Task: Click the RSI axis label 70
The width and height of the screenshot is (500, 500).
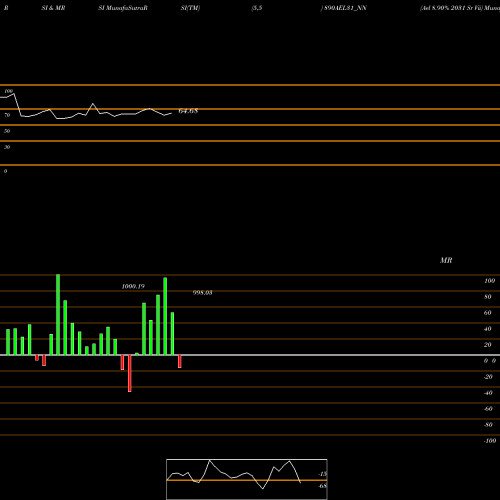Action: point(7,115)
